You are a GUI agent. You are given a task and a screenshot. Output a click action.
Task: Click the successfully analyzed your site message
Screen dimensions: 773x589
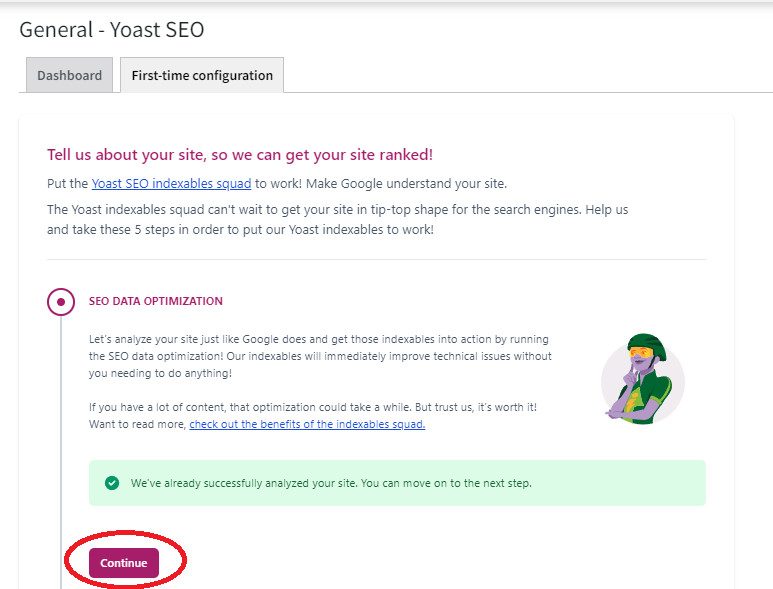point(331,483)
